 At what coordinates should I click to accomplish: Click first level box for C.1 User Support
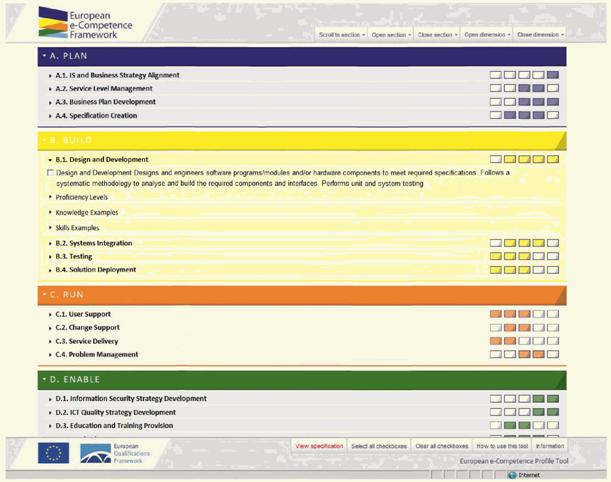(495, 314)
